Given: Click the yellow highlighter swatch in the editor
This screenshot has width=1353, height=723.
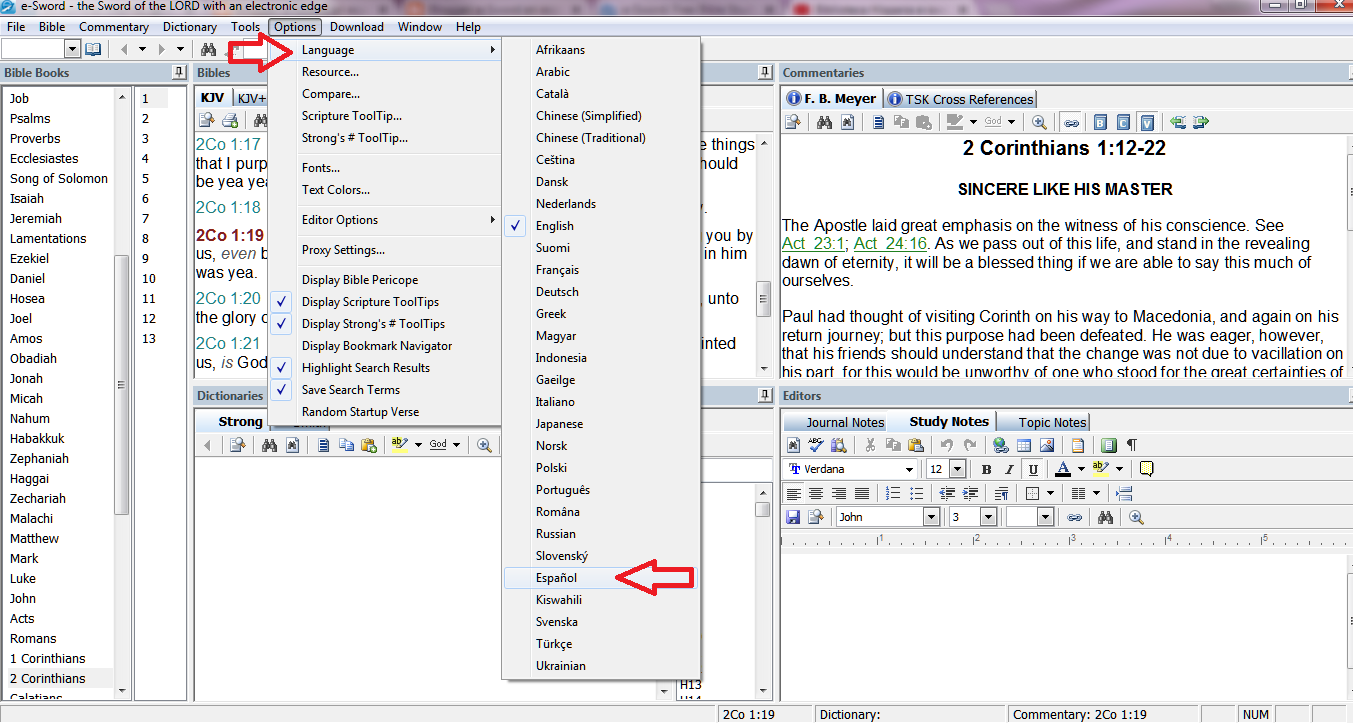Looking at the screenshot, I should tap(1101, 469).
